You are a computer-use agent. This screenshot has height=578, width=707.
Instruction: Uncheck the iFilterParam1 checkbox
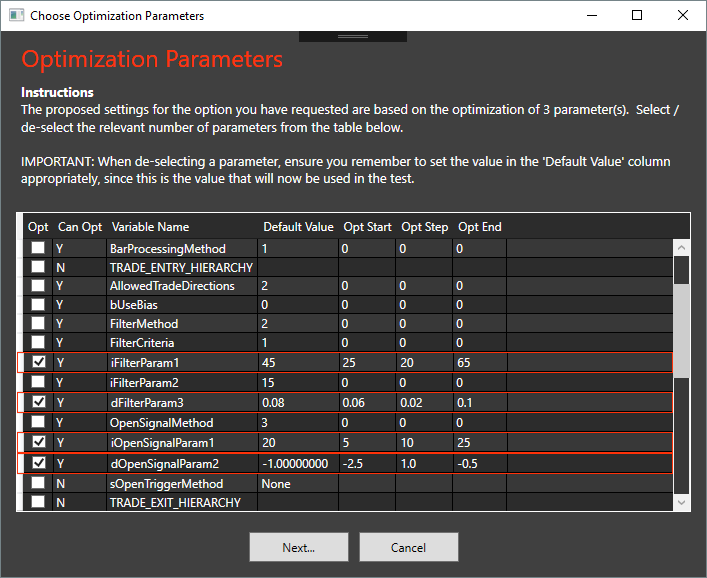(x=39, y=362)
